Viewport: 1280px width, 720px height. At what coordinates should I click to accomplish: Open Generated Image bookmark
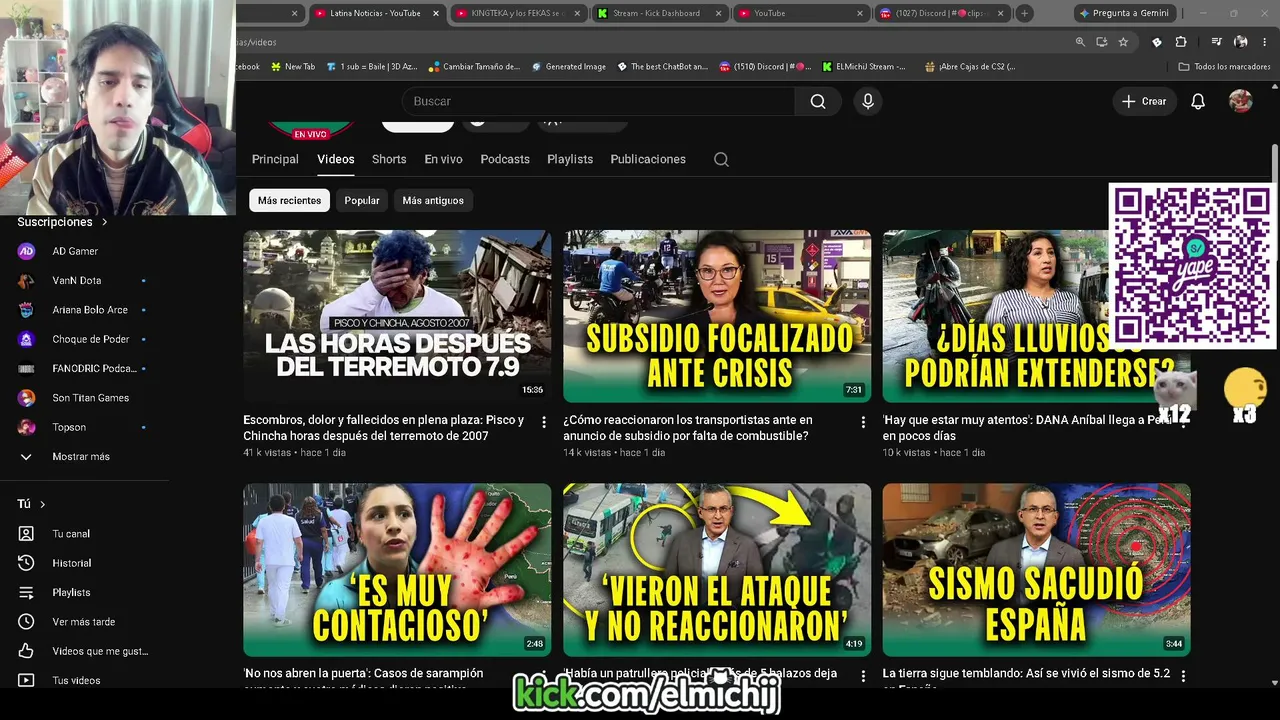[569, 67]
